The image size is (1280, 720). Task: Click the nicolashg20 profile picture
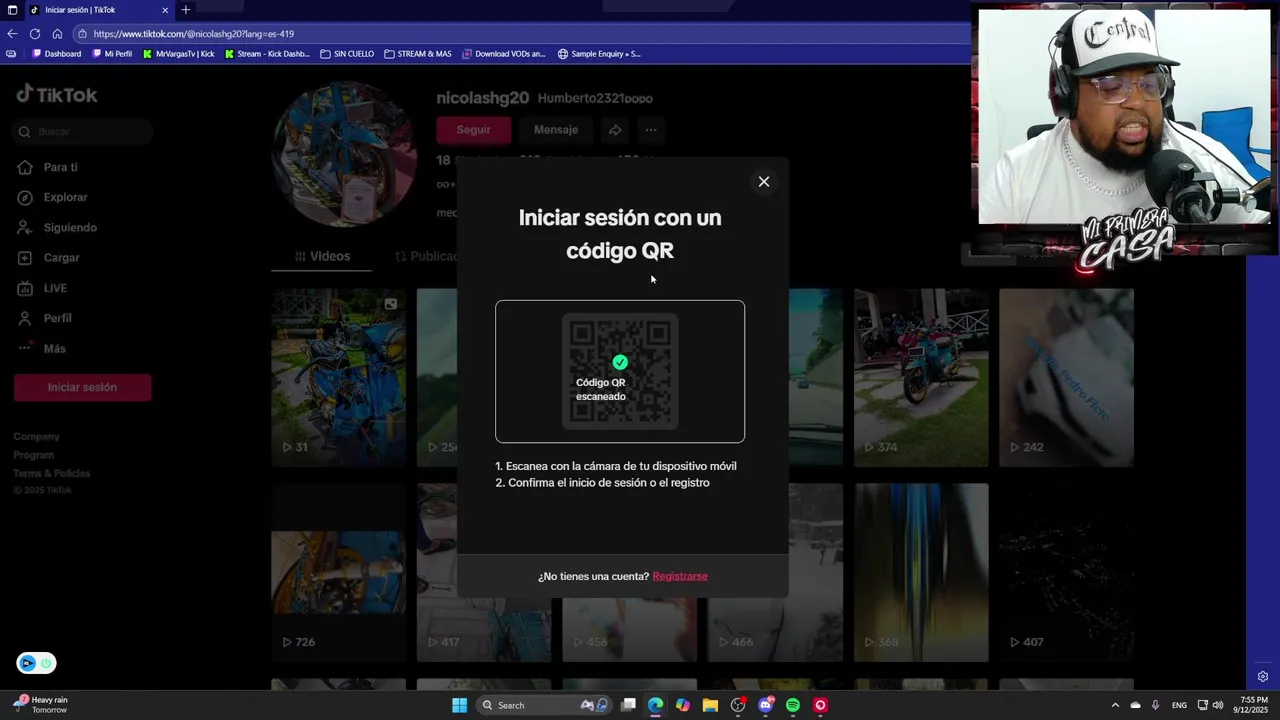click(345, 152)
